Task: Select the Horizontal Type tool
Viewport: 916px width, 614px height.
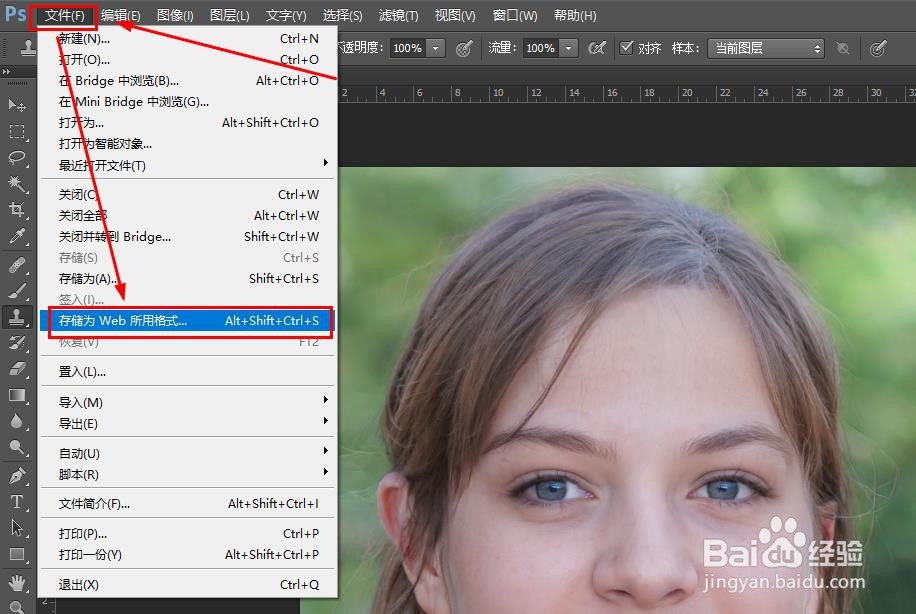Action: (16, 502)
